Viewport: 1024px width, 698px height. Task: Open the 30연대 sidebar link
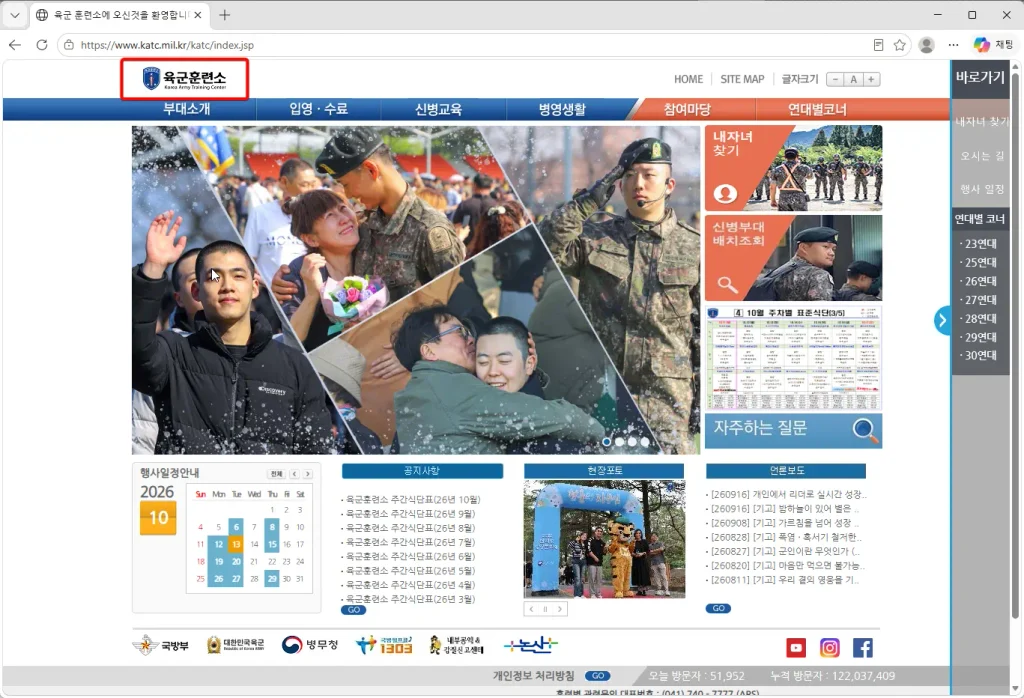click(979, 355)
